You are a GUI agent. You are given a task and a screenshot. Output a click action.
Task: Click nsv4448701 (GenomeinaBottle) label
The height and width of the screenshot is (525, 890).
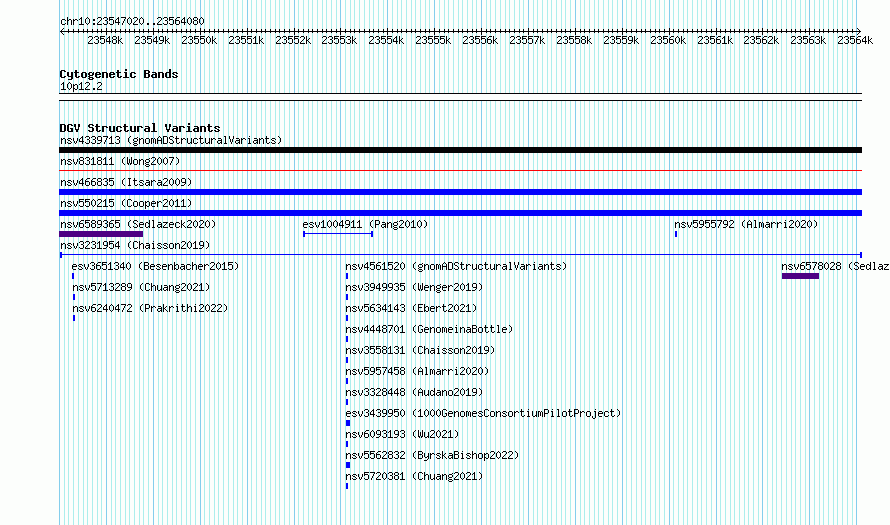pos(429,329)
